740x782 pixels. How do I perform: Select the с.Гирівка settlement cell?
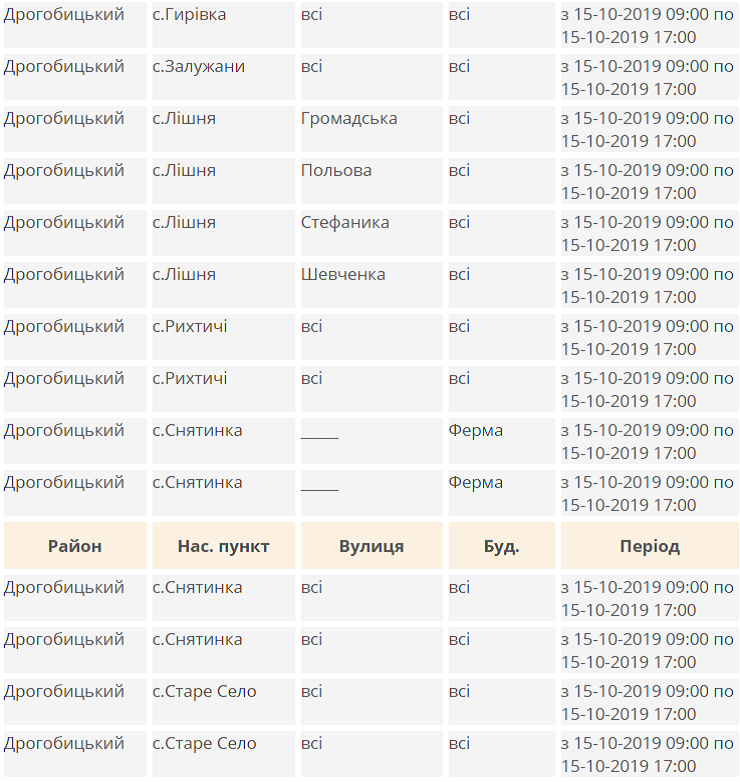pos(189,15)
